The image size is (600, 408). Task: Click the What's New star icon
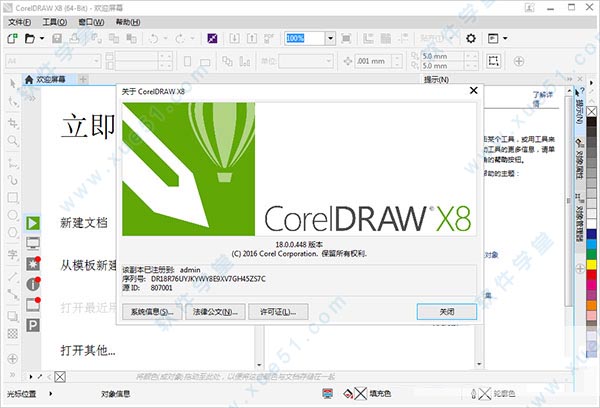(33, 264)
